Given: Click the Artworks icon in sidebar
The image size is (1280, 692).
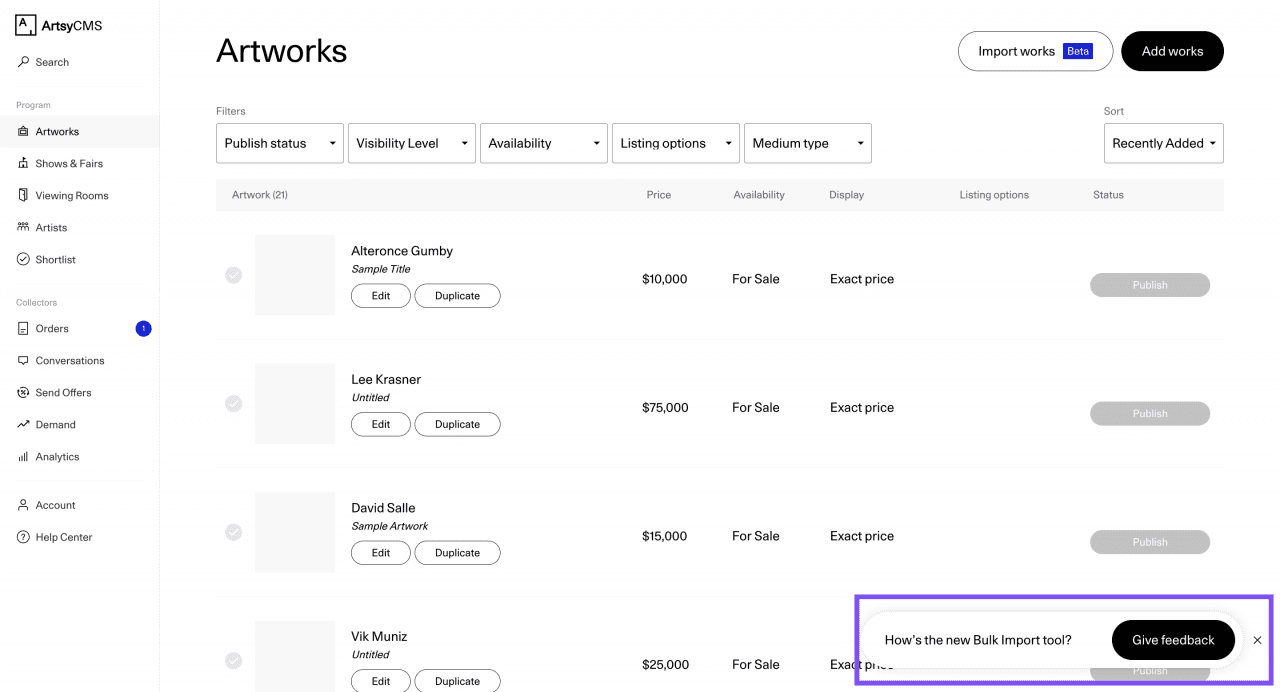Looking at the screenshot, I should click(24, 131).
